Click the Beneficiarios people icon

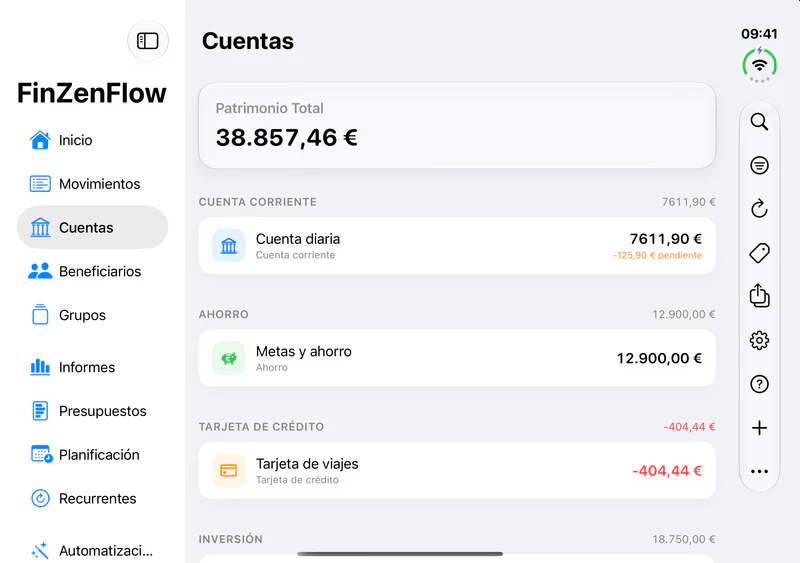(x=40, y=271)
